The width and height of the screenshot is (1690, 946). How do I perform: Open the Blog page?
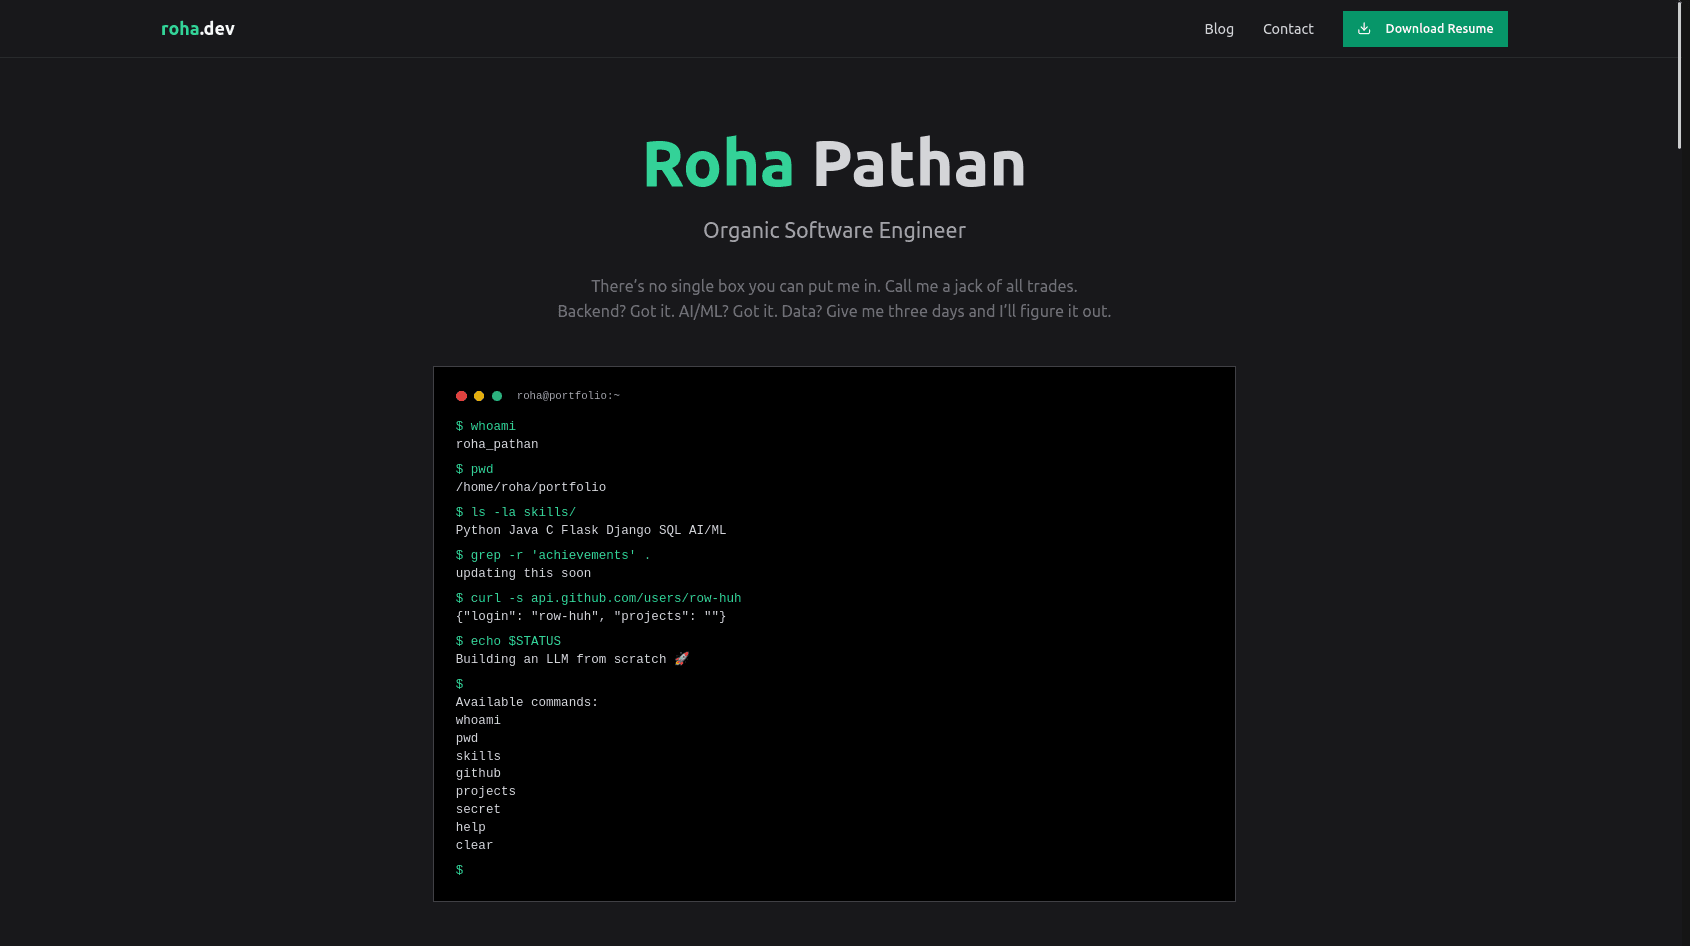point(1219,29)
